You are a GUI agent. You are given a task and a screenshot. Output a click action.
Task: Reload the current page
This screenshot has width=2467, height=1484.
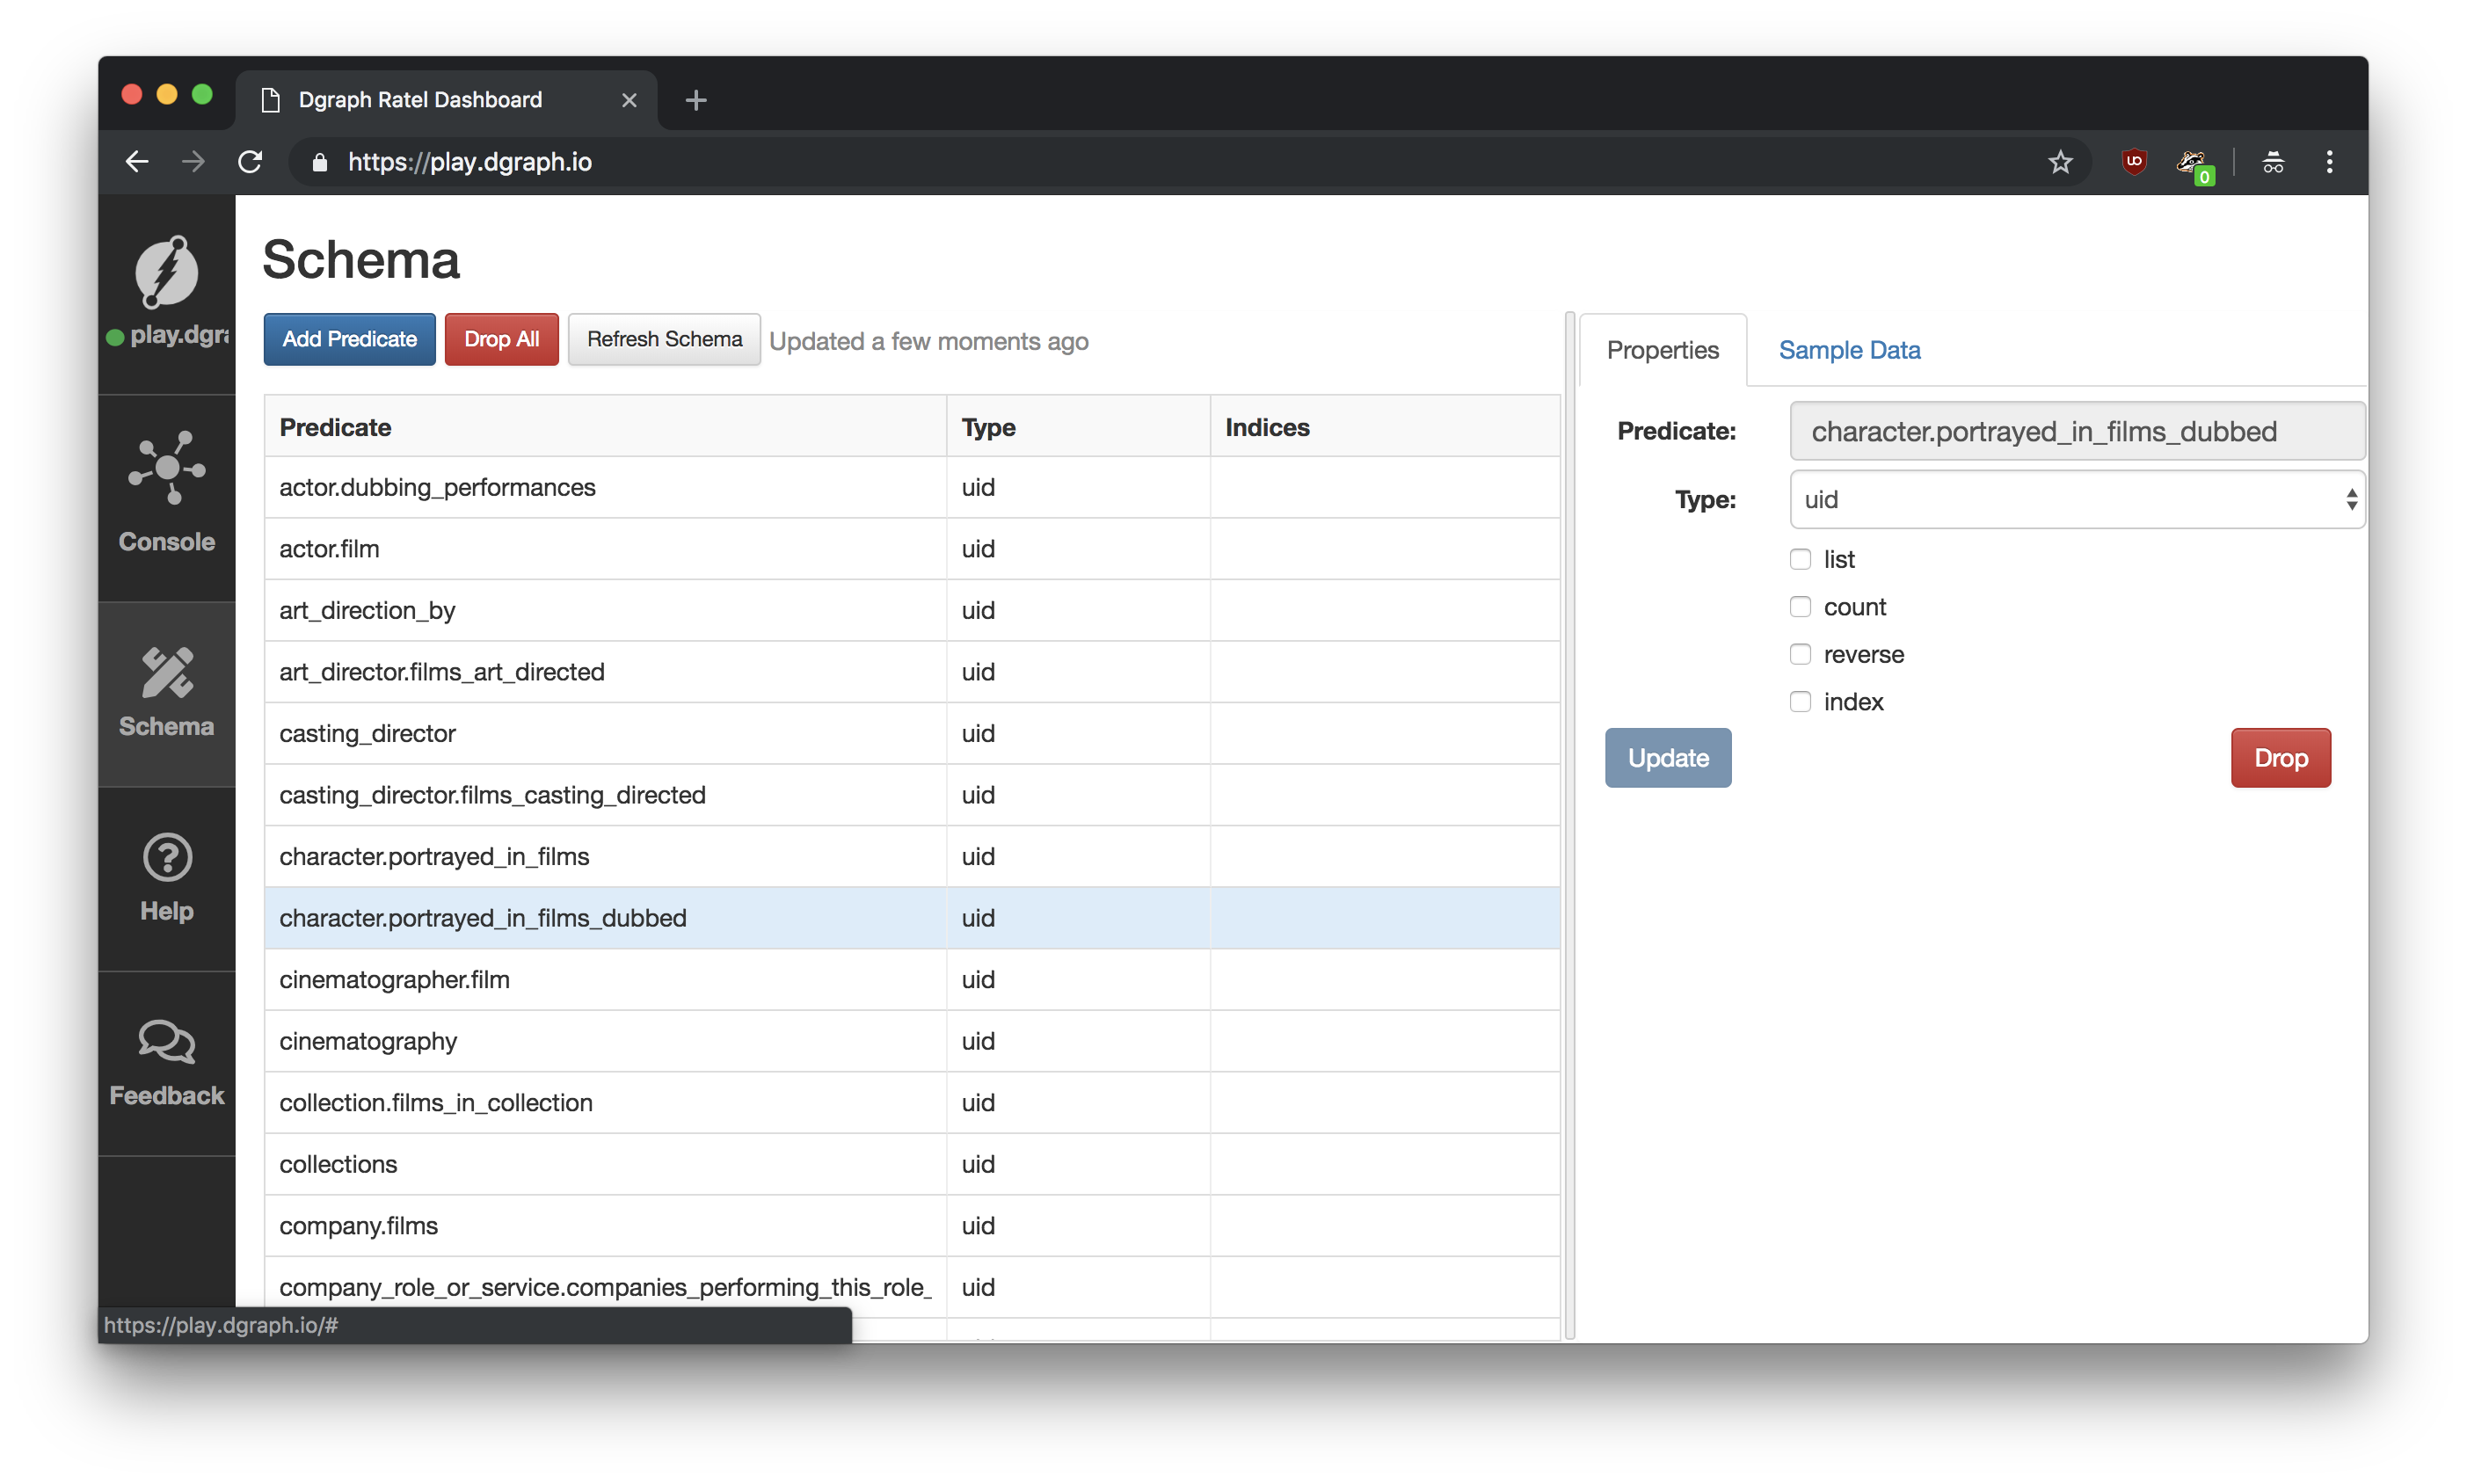250,161
